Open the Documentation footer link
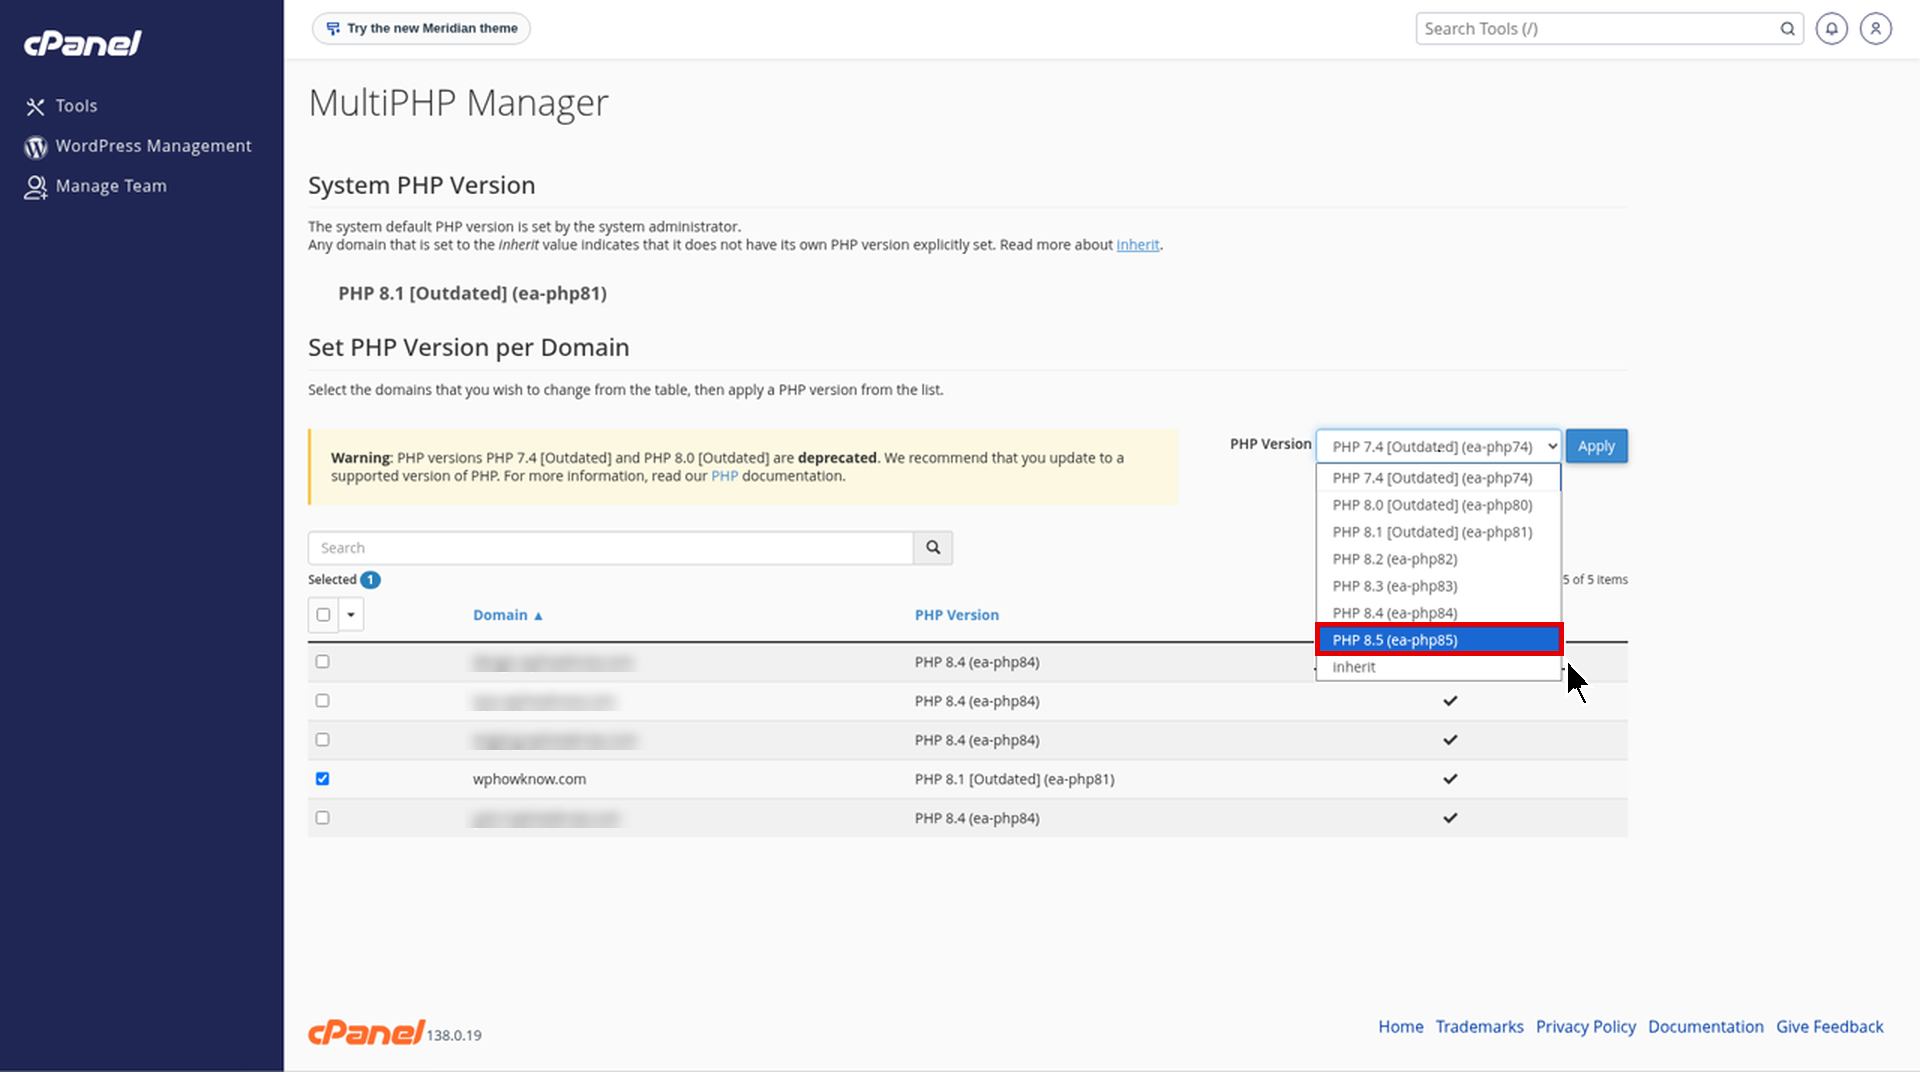The image size is (1920, 1072). coord(1705,1027)
